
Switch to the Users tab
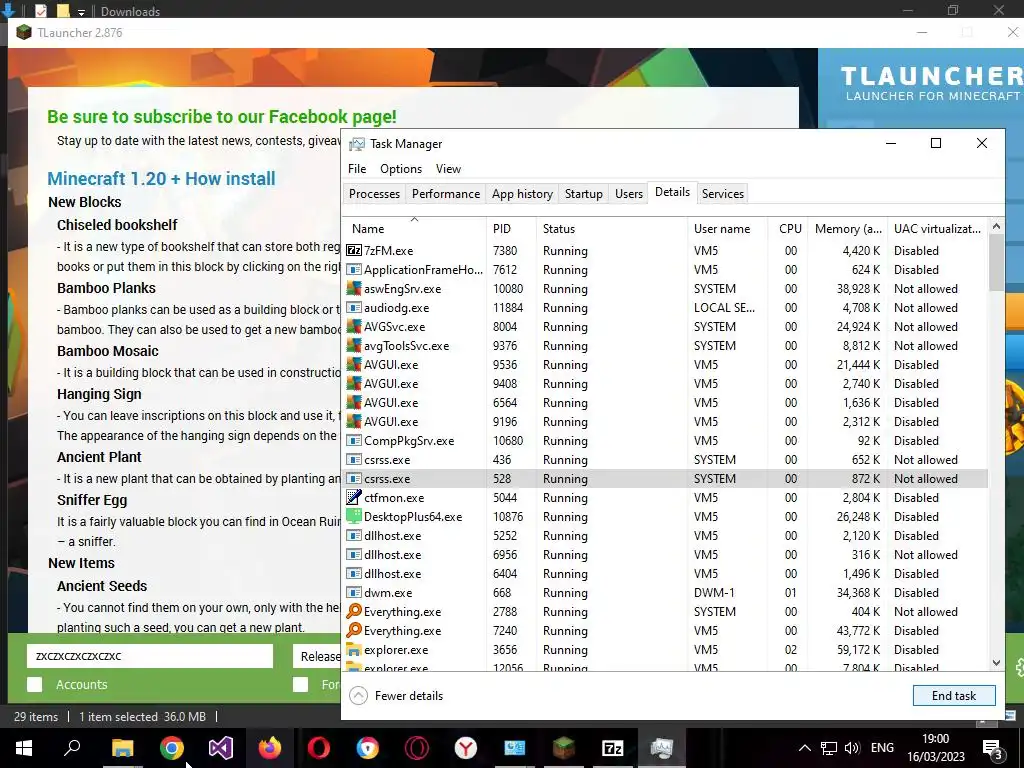point(629,194)
